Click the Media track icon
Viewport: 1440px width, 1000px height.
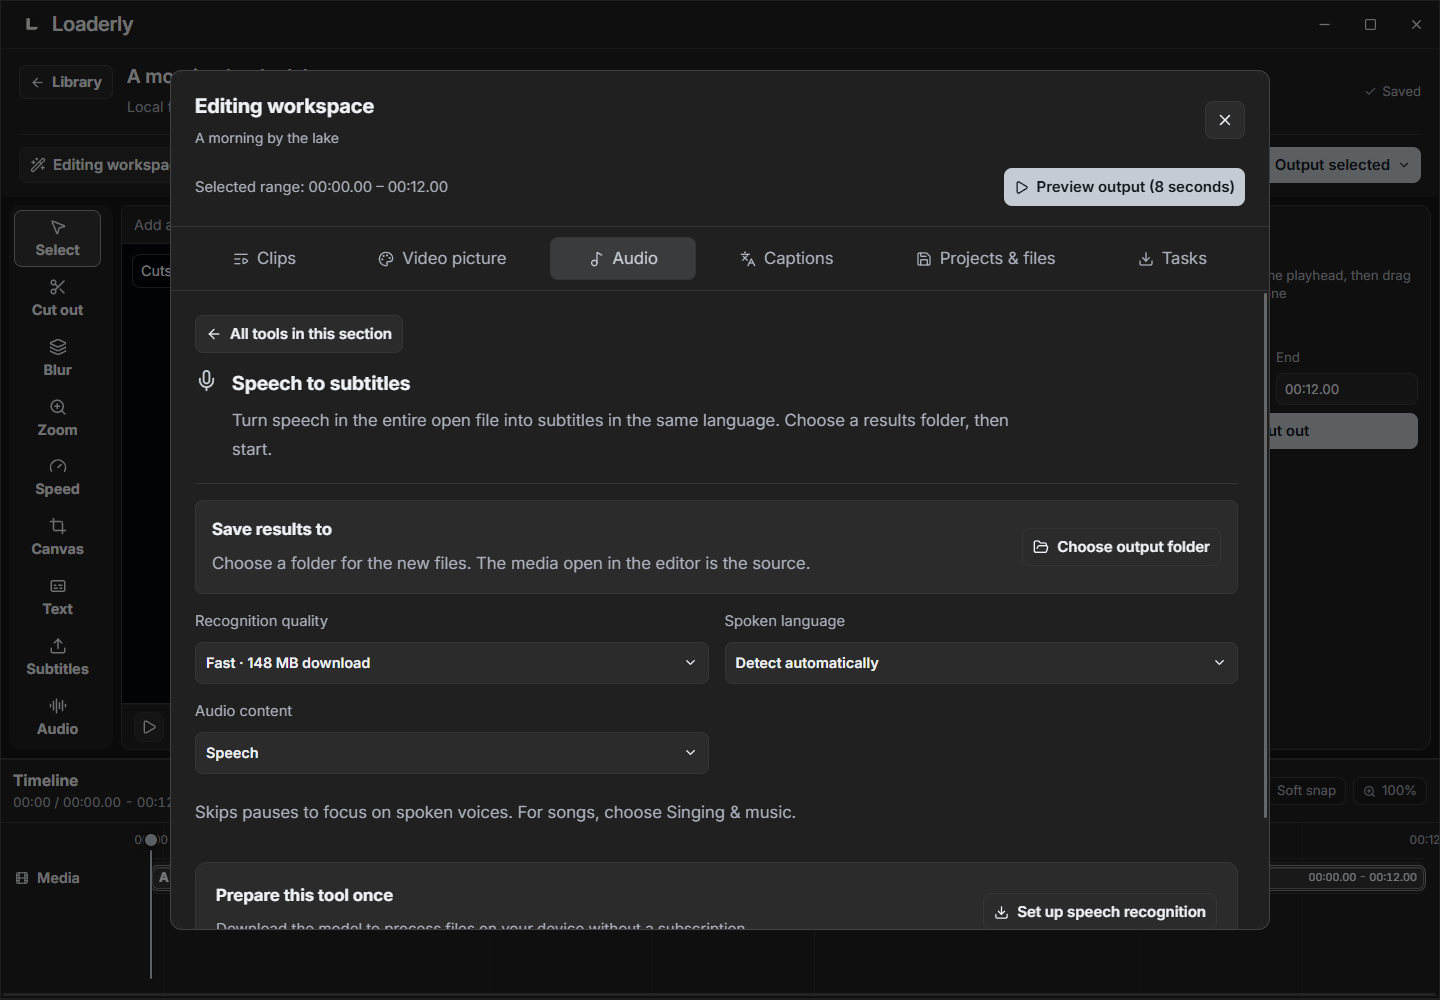[x=22, y=878]
